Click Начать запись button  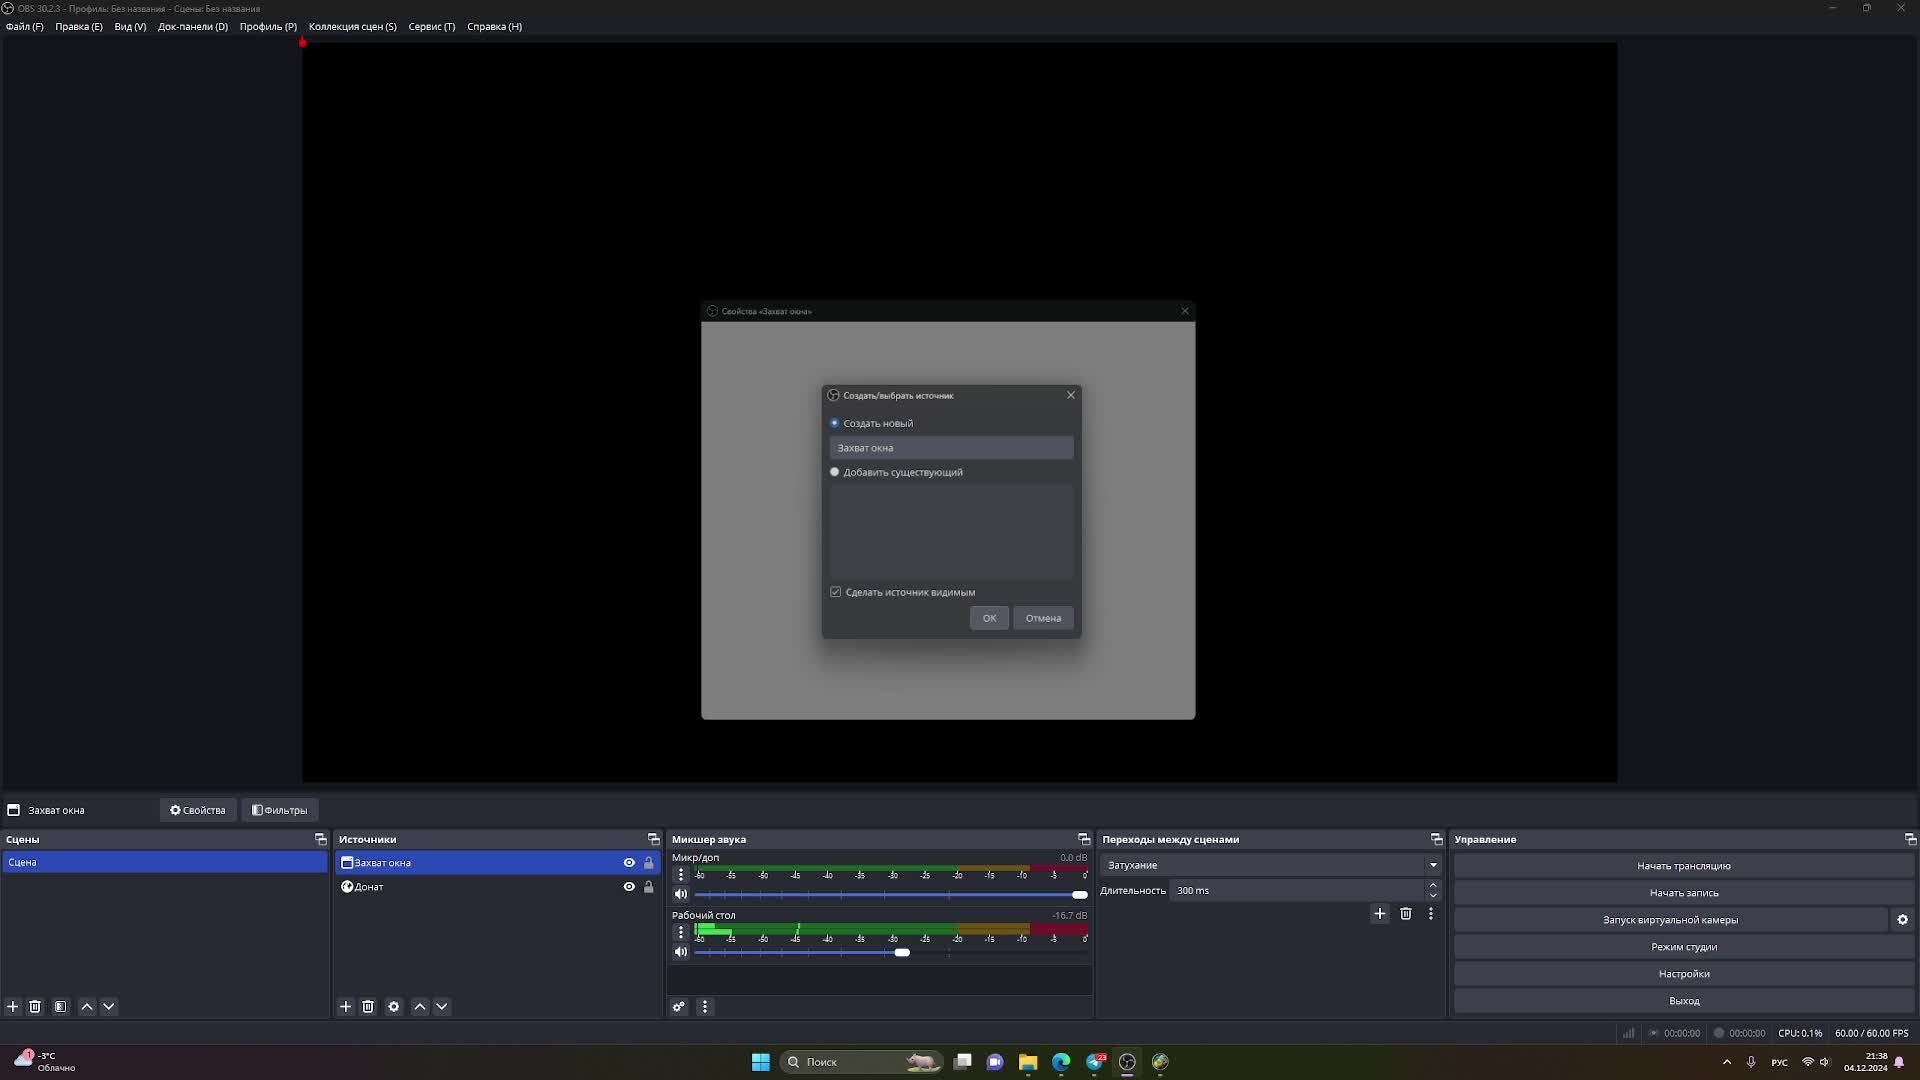point(1684,893)
